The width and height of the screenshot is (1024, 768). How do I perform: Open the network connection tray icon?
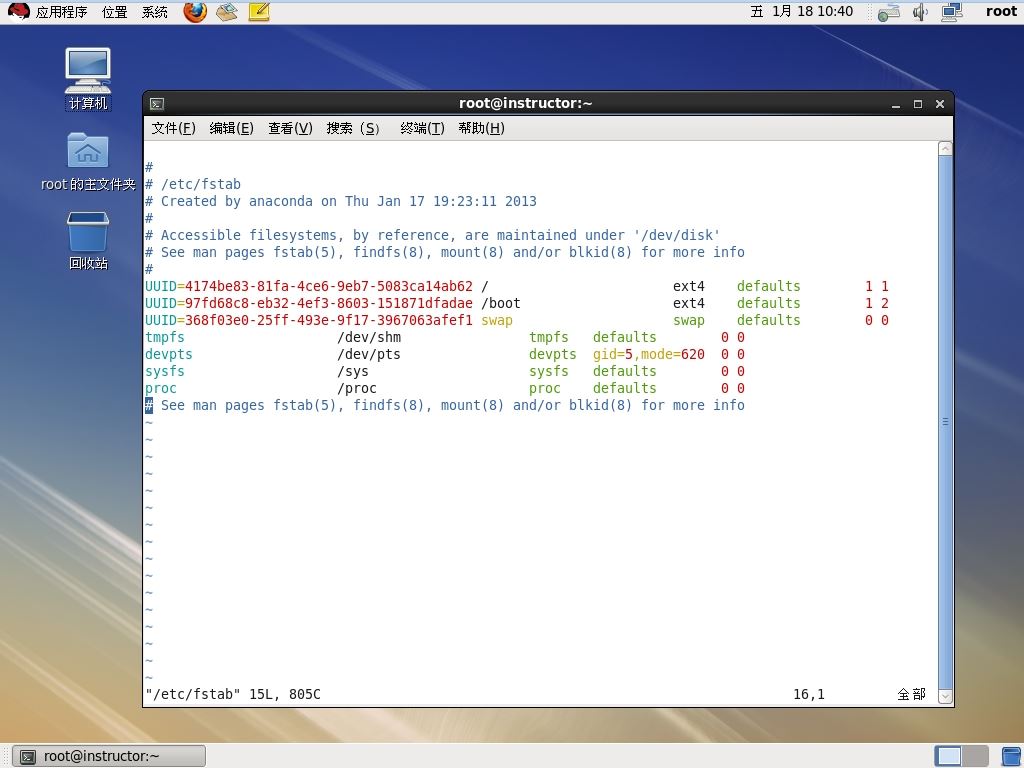pos(889,11)
